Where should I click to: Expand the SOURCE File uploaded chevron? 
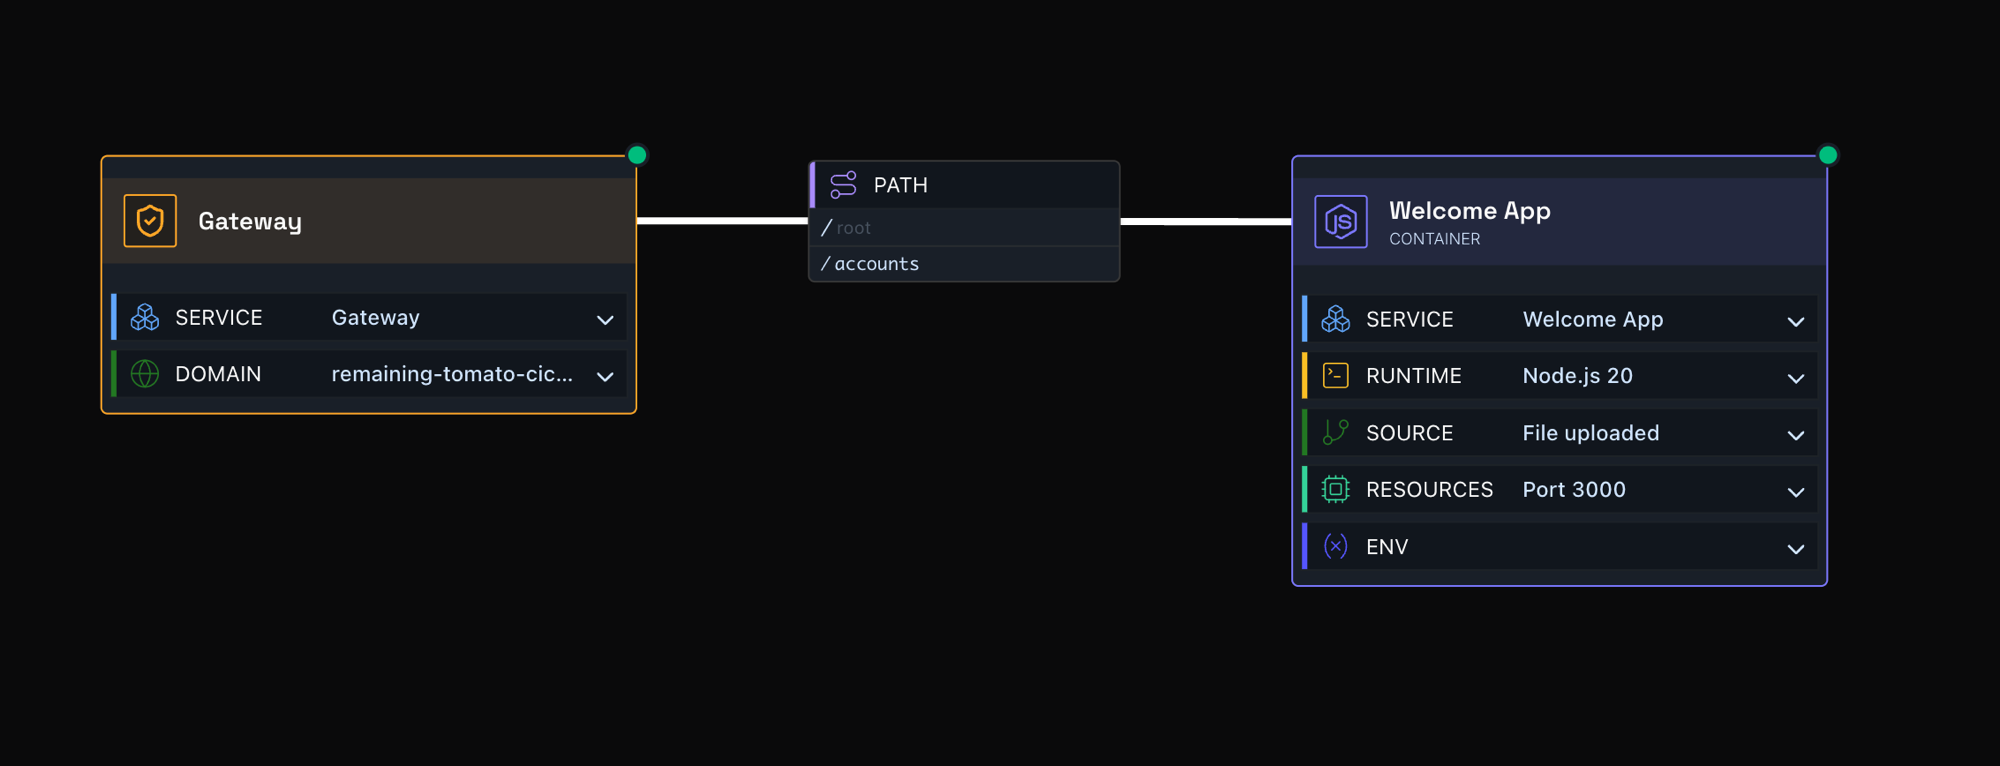tap(1796, 436)
